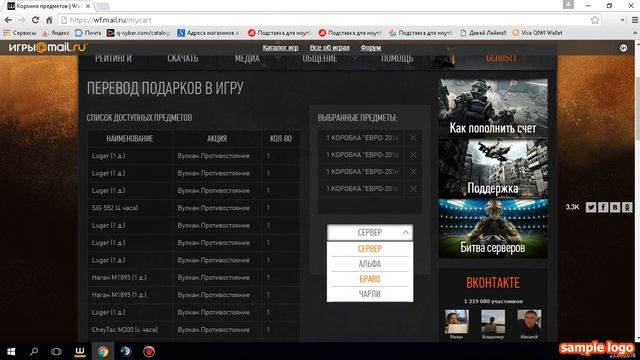Choose the orange СЕРВЕР option in the list
This screenshot has width=640, height=360.
[370, 249]
